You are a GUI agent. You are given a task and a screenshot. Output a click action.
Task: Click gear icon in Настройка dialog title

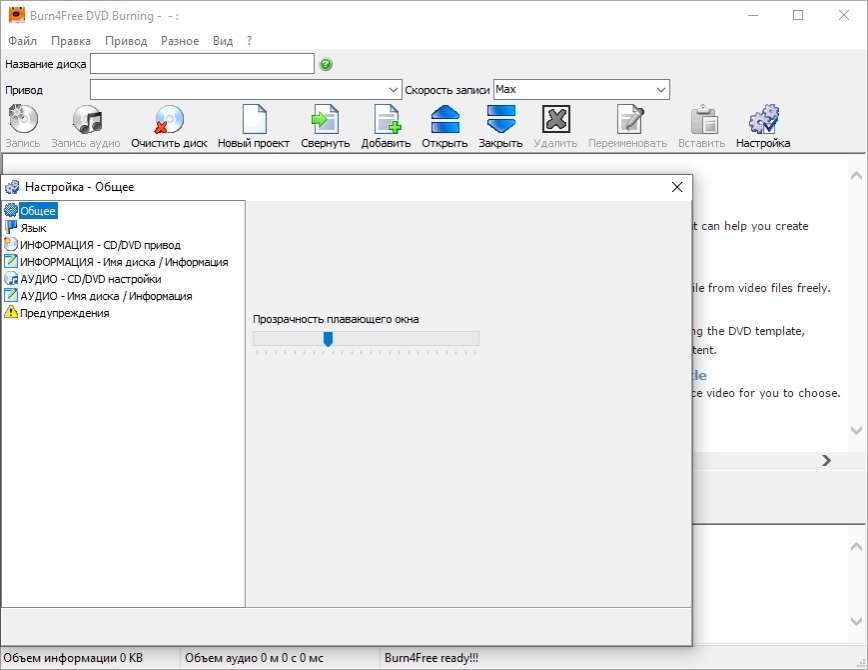point(12,187)
